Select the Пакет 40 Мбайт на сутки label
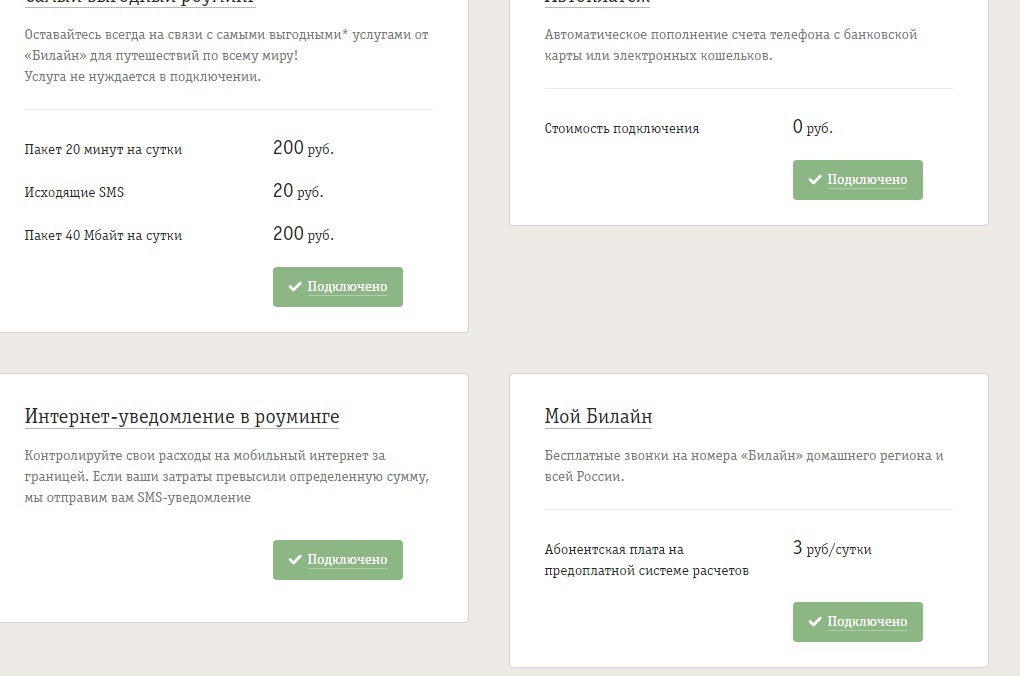 (103, 236)
